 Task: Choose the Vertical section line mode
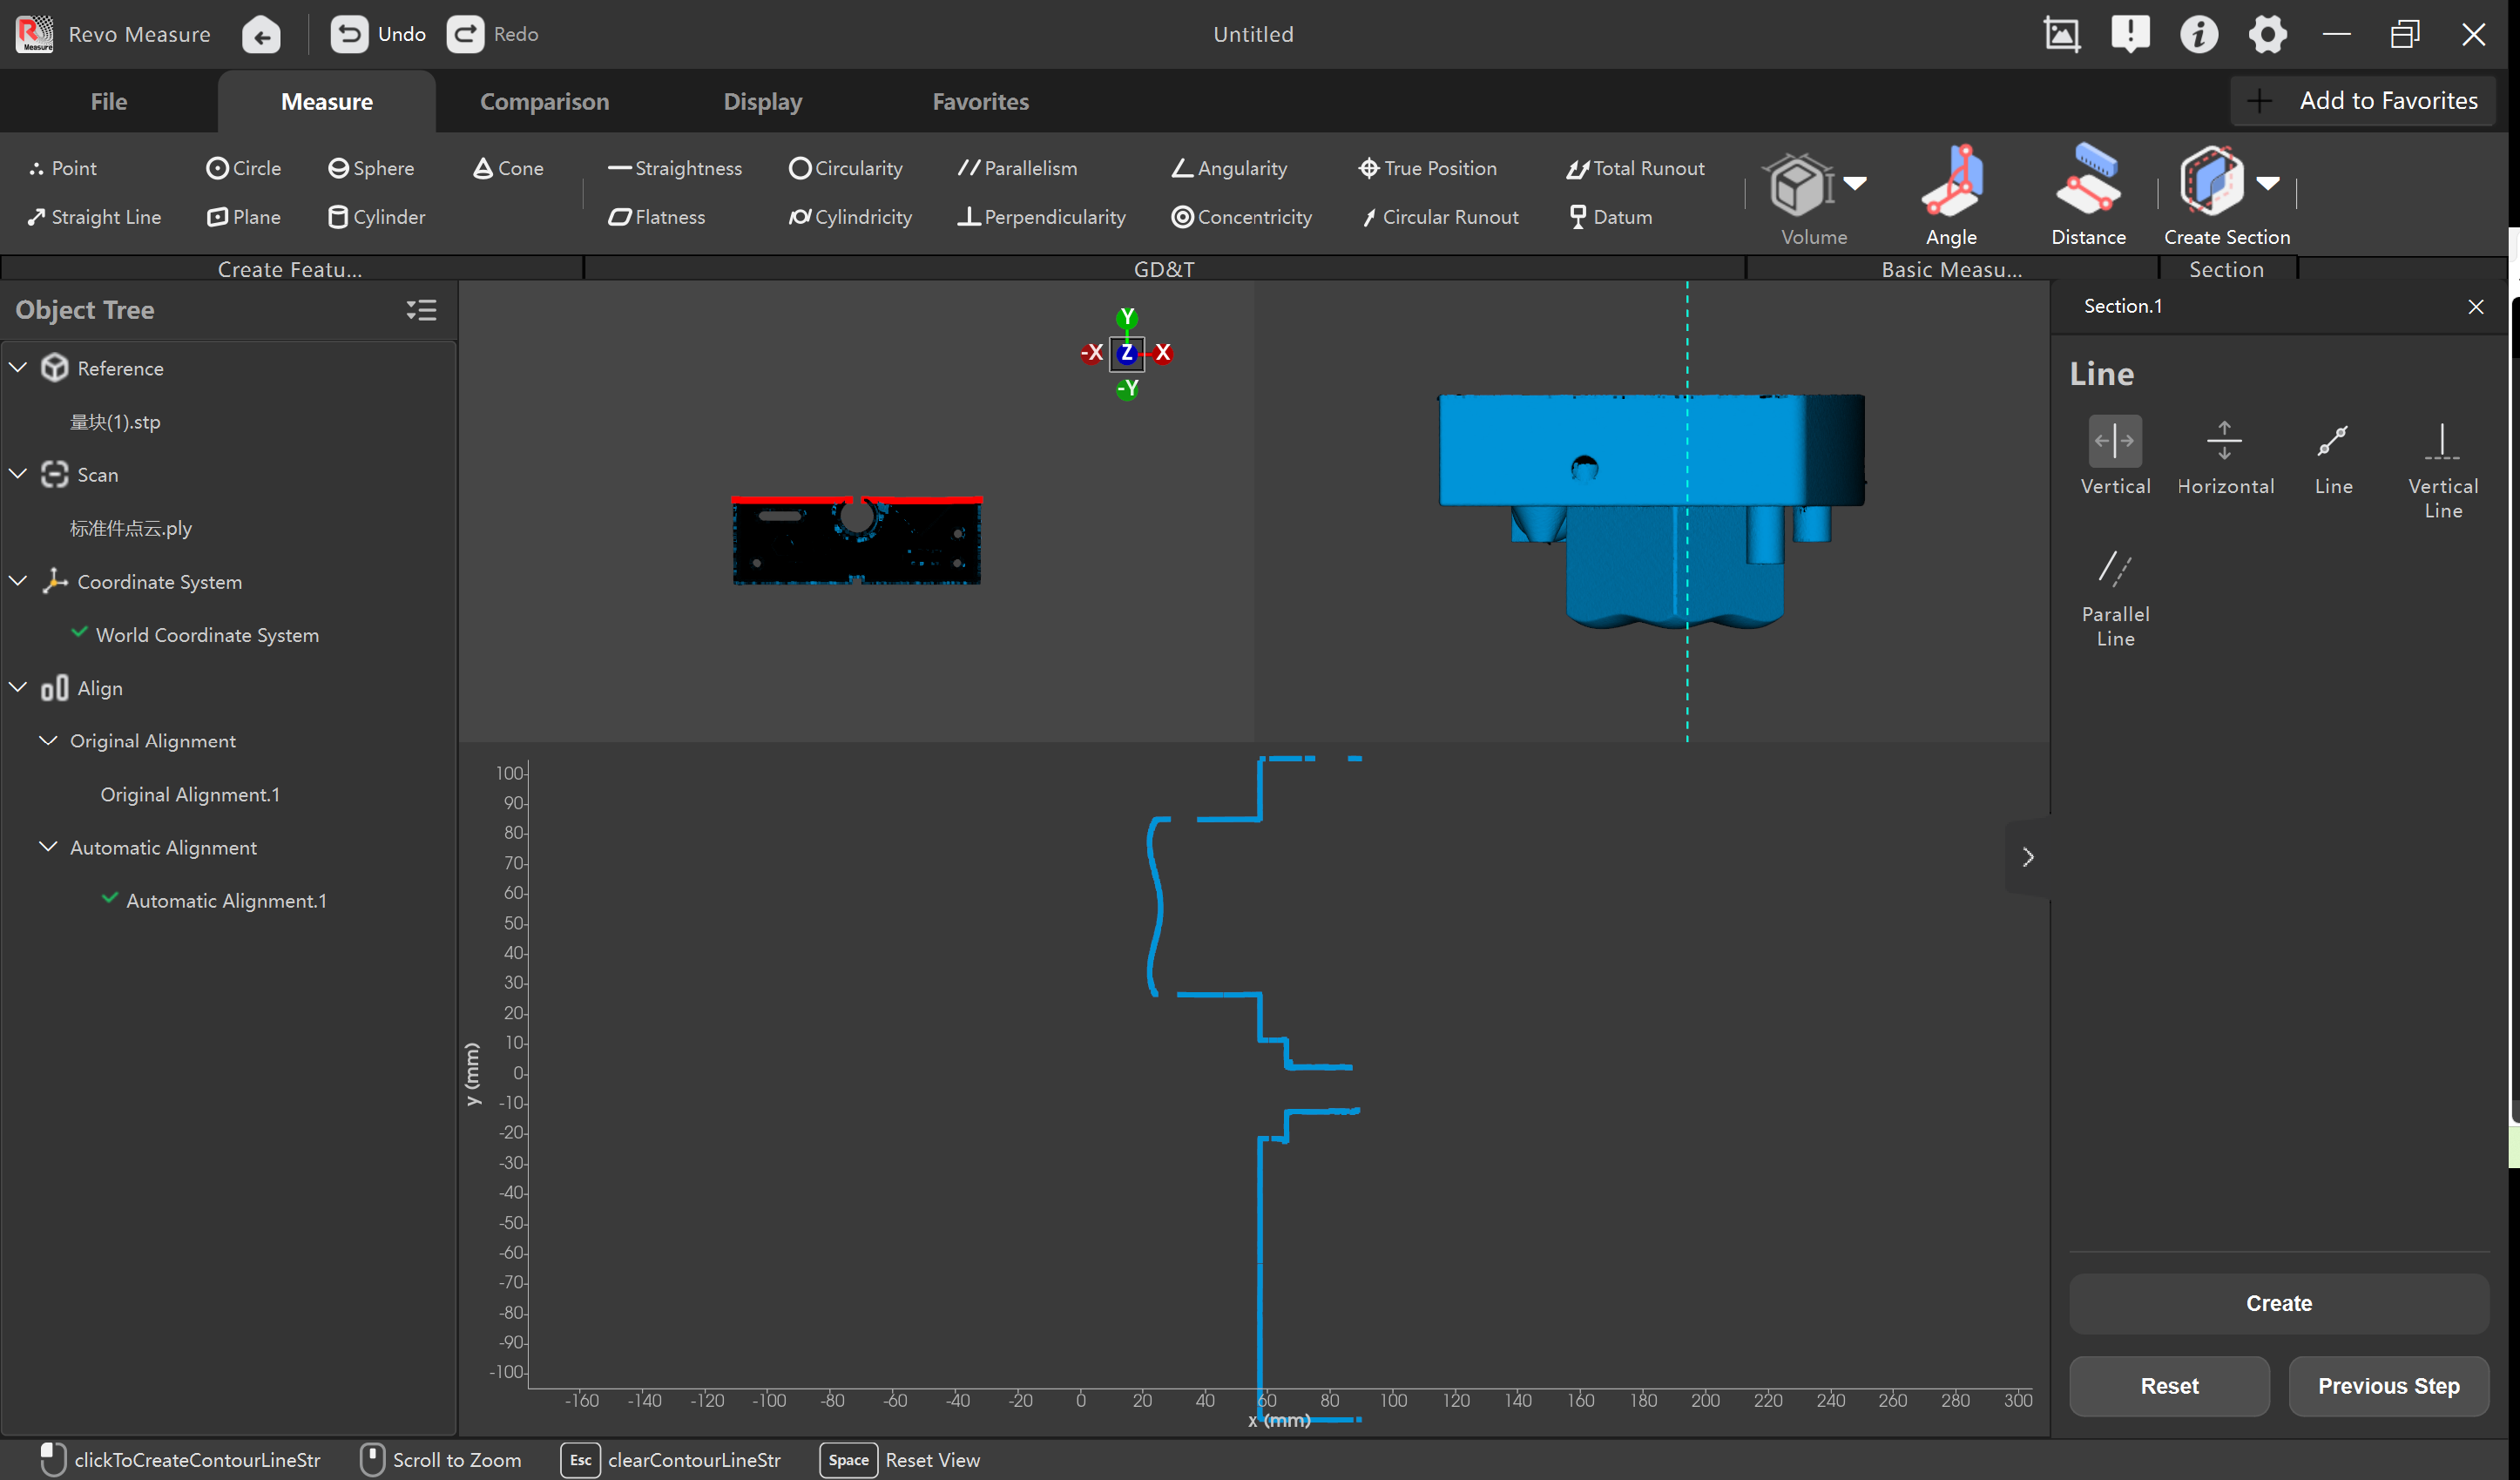pyautogui.click(x=2115, y=456)
